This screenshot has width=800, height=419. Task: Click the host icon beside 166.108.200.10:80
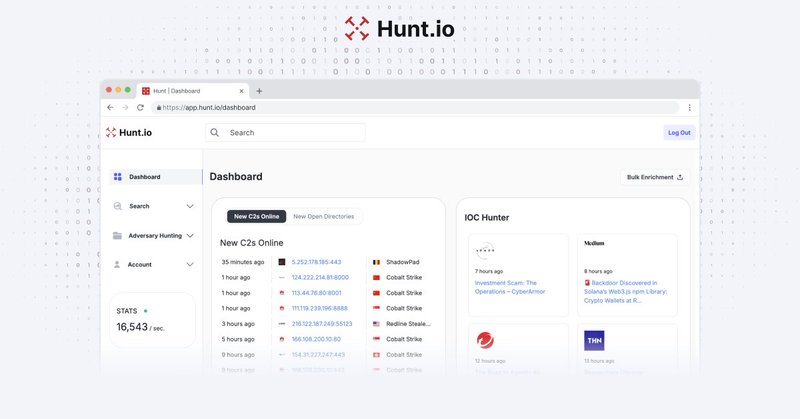pos(282,339)
